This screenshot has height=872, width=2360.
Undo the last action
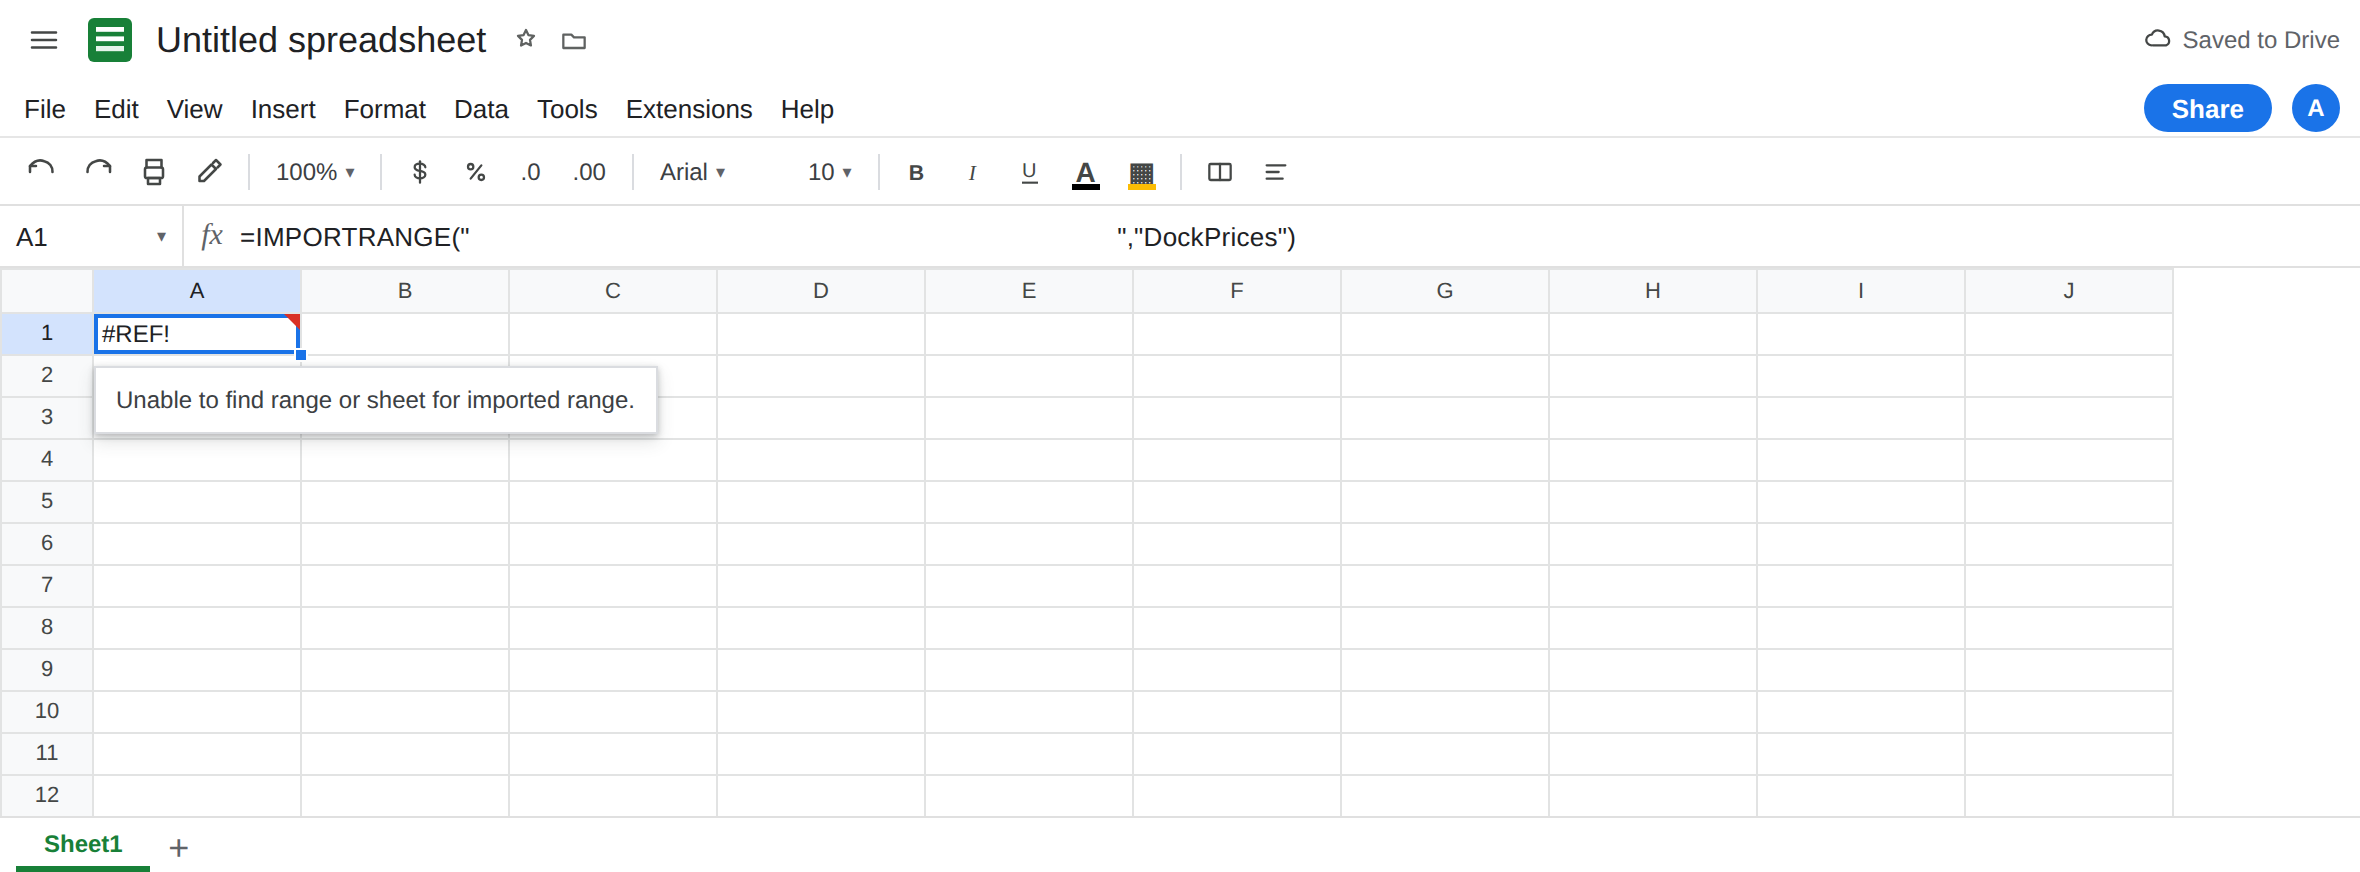pyautogui.click(x=41, y=172)
